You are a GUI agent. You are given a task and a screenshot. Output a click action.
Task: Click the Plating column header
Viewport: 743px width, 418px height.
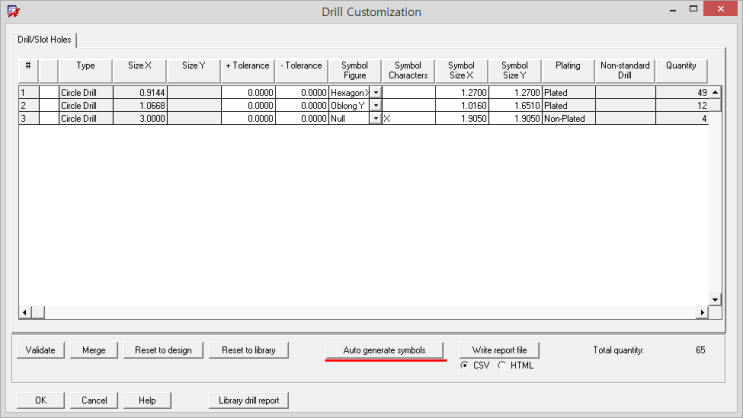click(568, 71)
